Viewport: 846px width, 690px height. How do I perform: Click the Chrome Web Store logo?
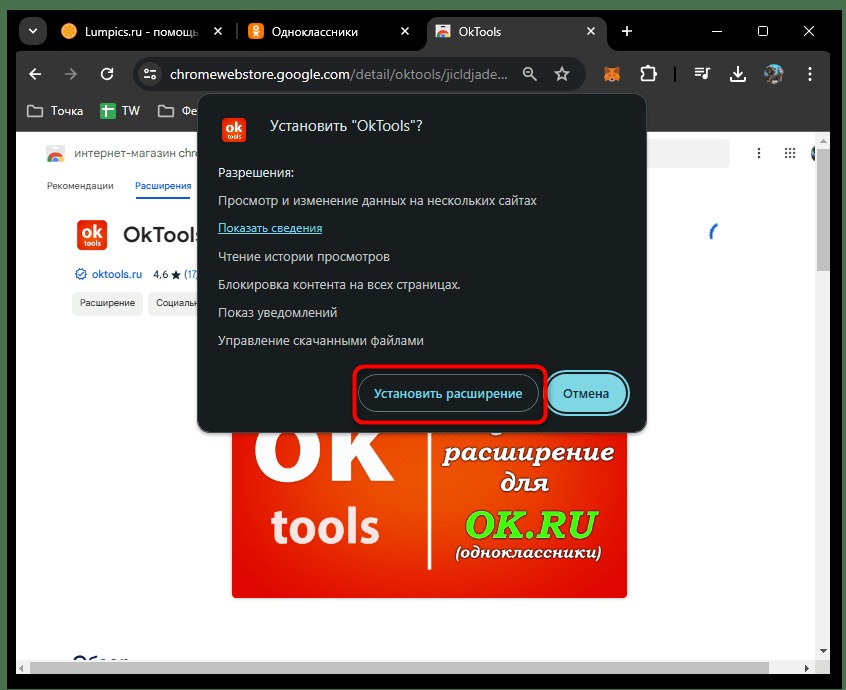click(55, 154)
